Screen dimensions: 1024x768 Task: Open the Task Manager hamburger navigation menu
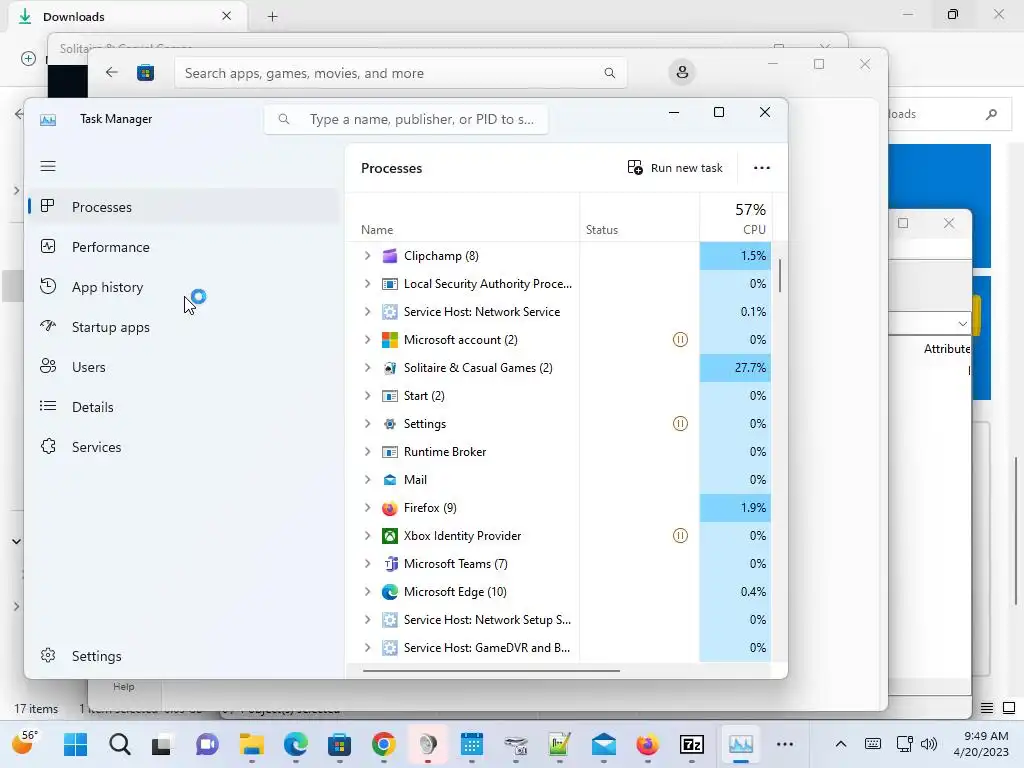[48, 166]
